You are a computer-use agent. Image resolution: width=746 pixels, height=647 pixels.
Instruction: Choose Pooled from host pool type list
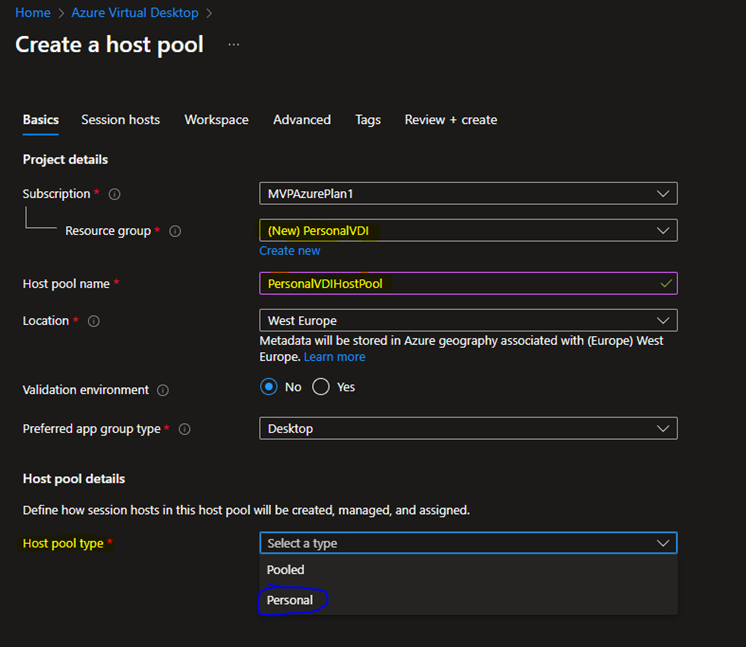click(286, 570)
